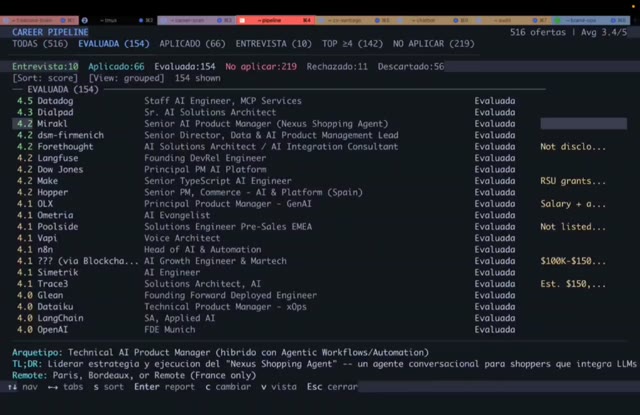Click the 'No aplicar:219' status counter
640x415 pixels.
click(261, 66)
